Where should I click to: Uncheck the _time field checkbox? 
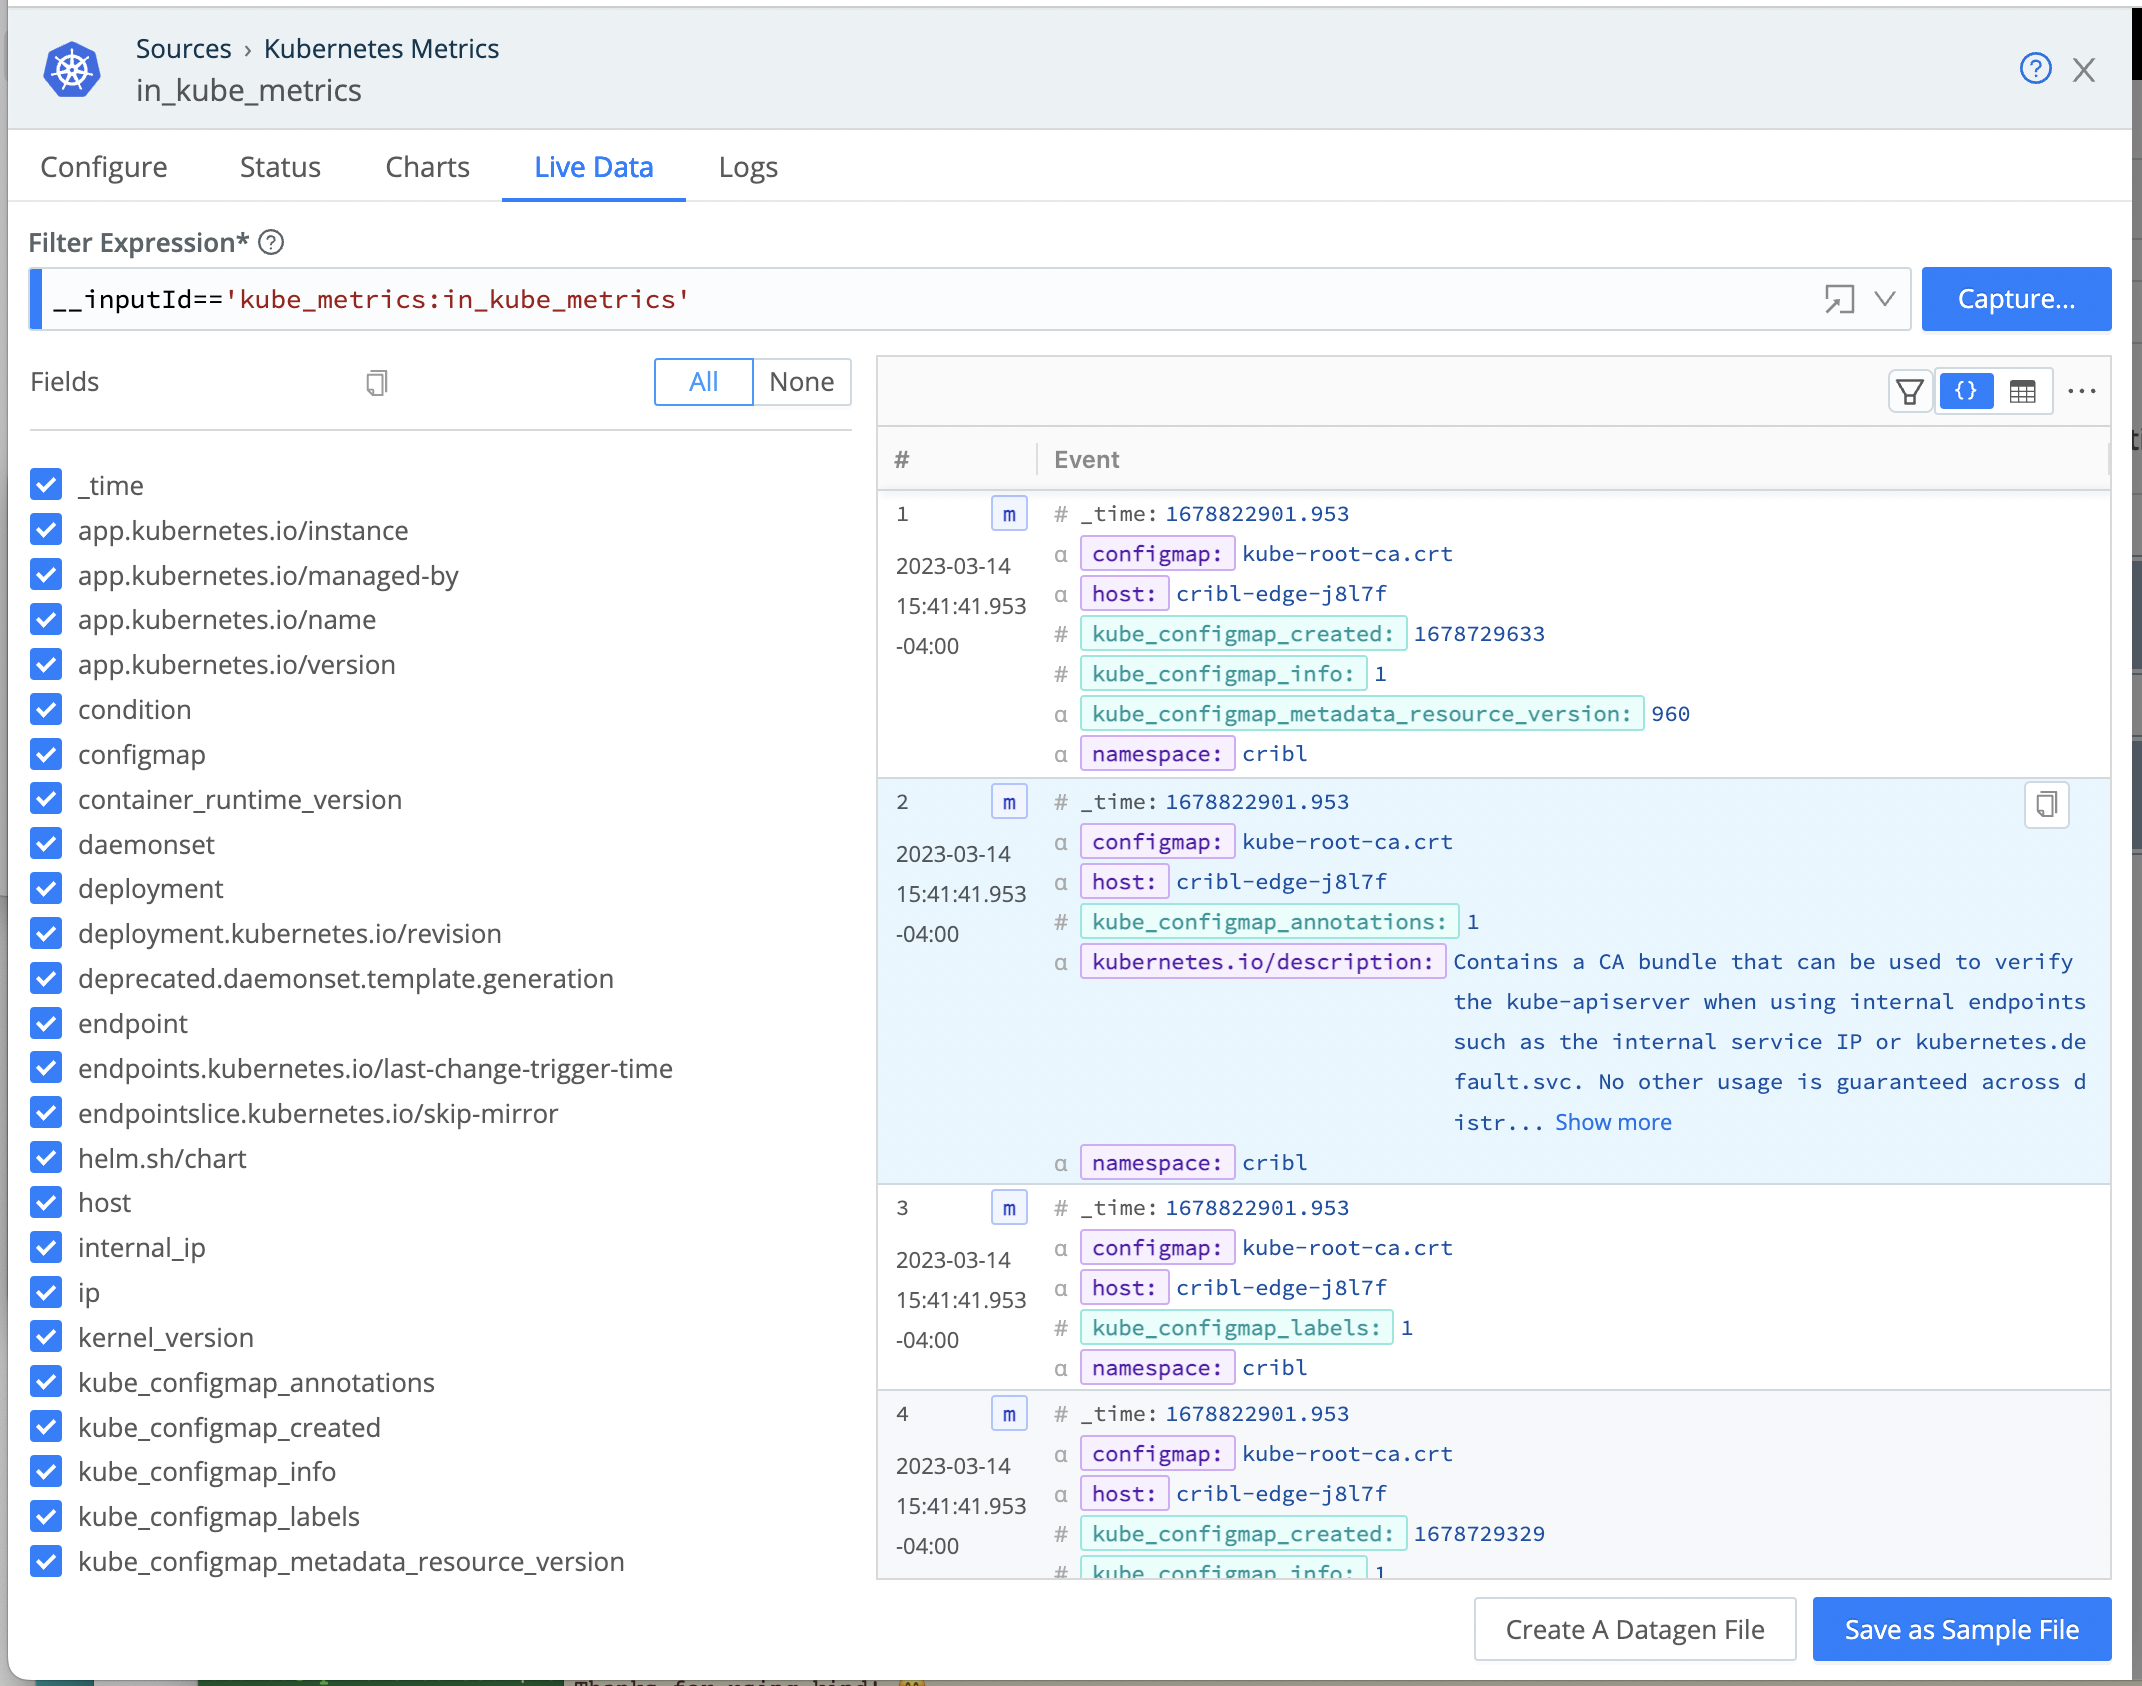46,485
